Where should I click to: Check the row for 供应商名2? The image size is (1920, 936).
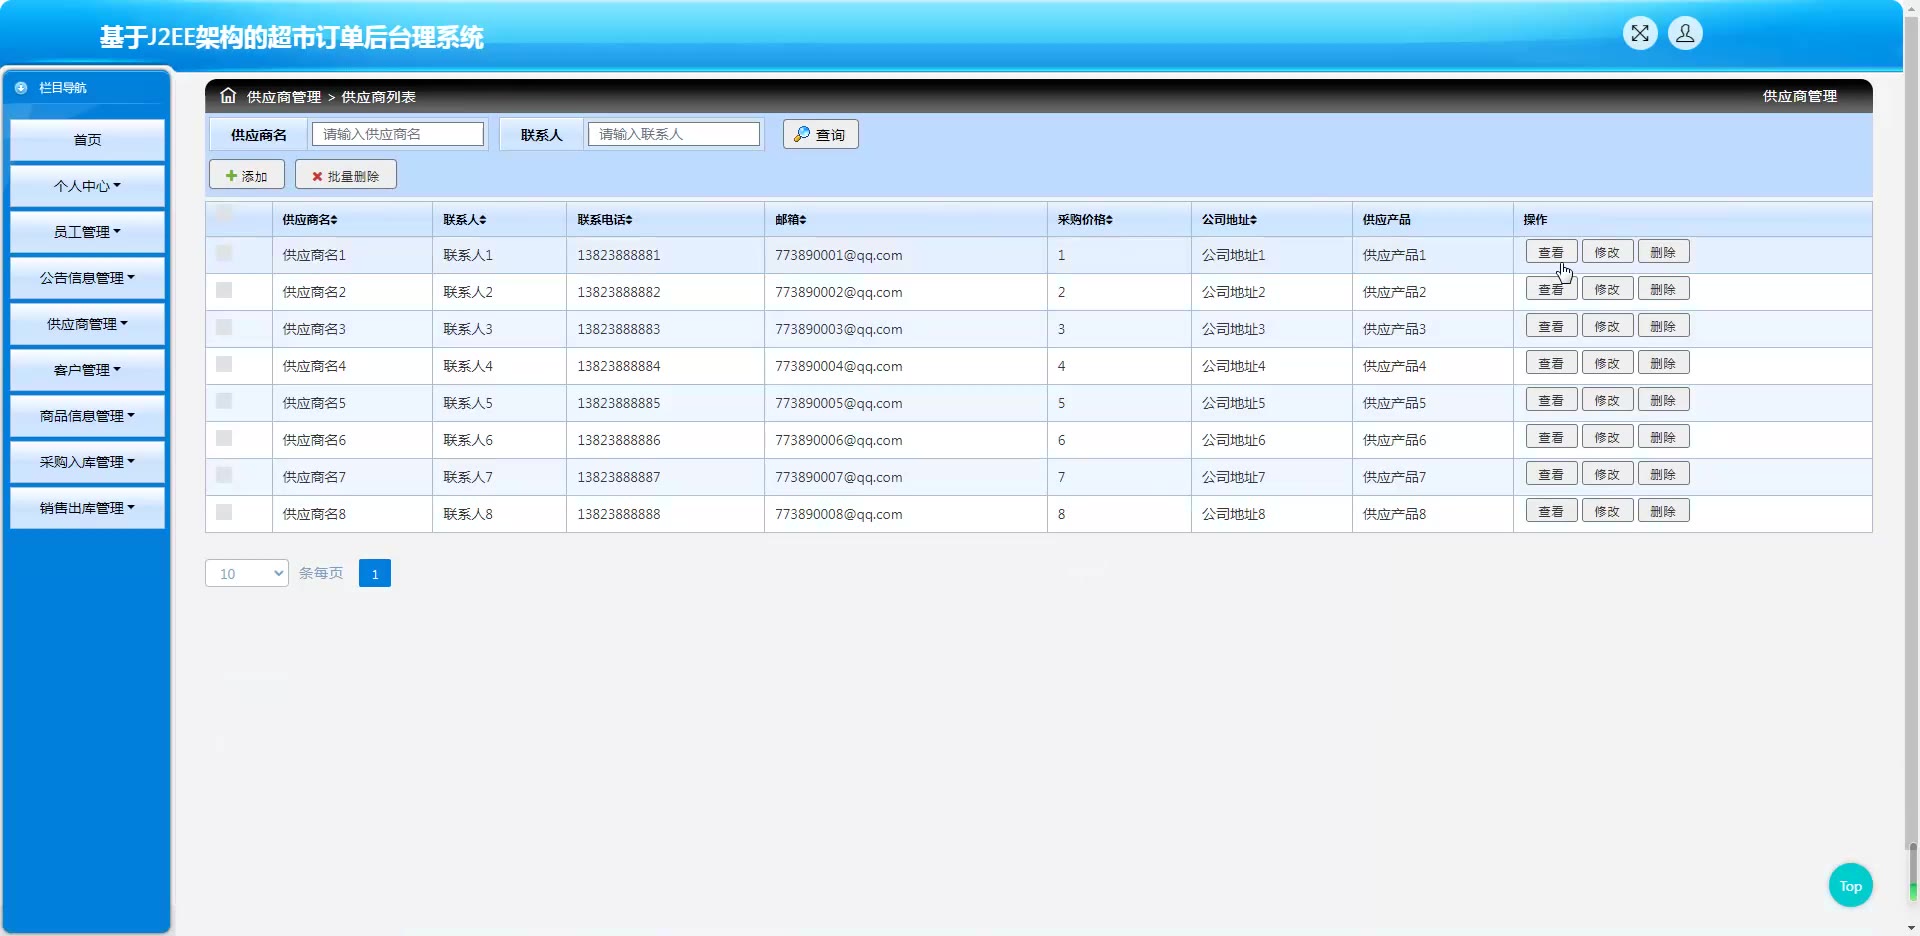(224, 290)
